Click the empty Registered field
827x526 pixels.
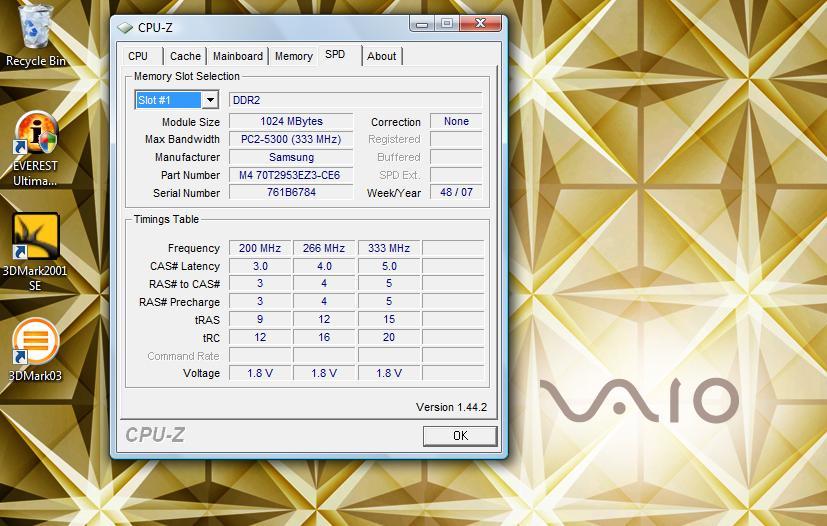click(456, 139)
